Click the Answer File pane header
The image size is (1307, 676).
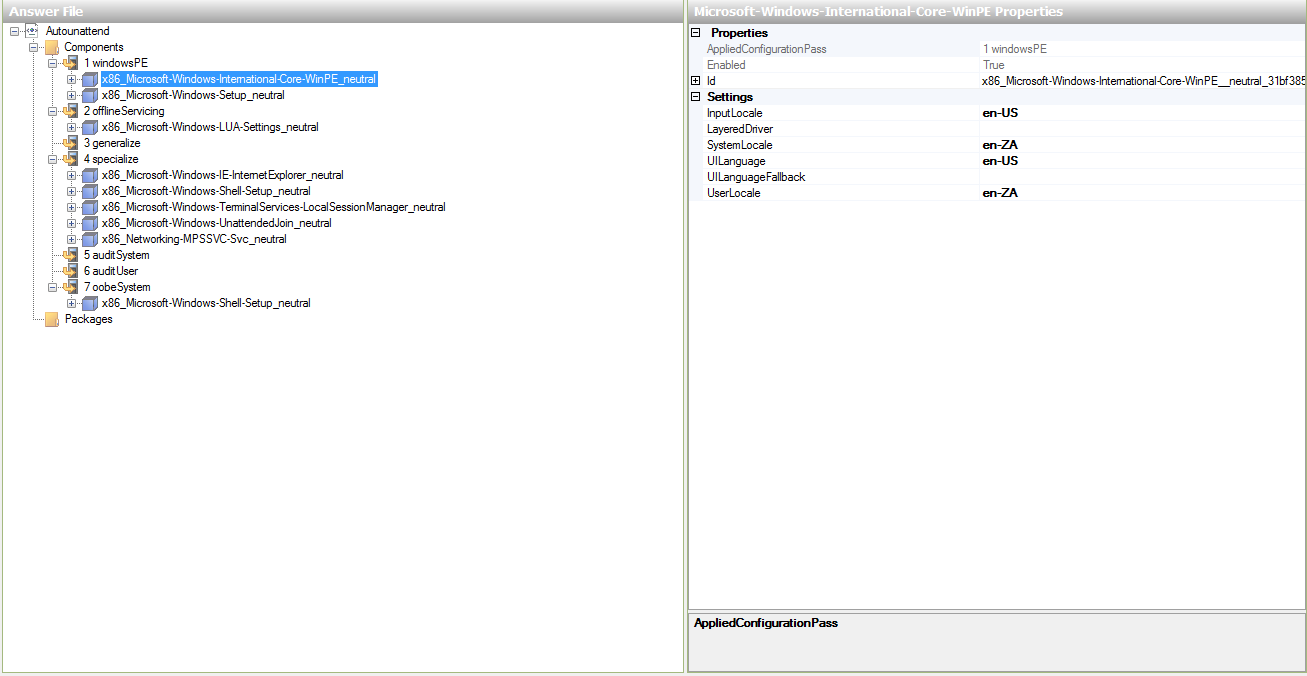click(x=342, y=11)
